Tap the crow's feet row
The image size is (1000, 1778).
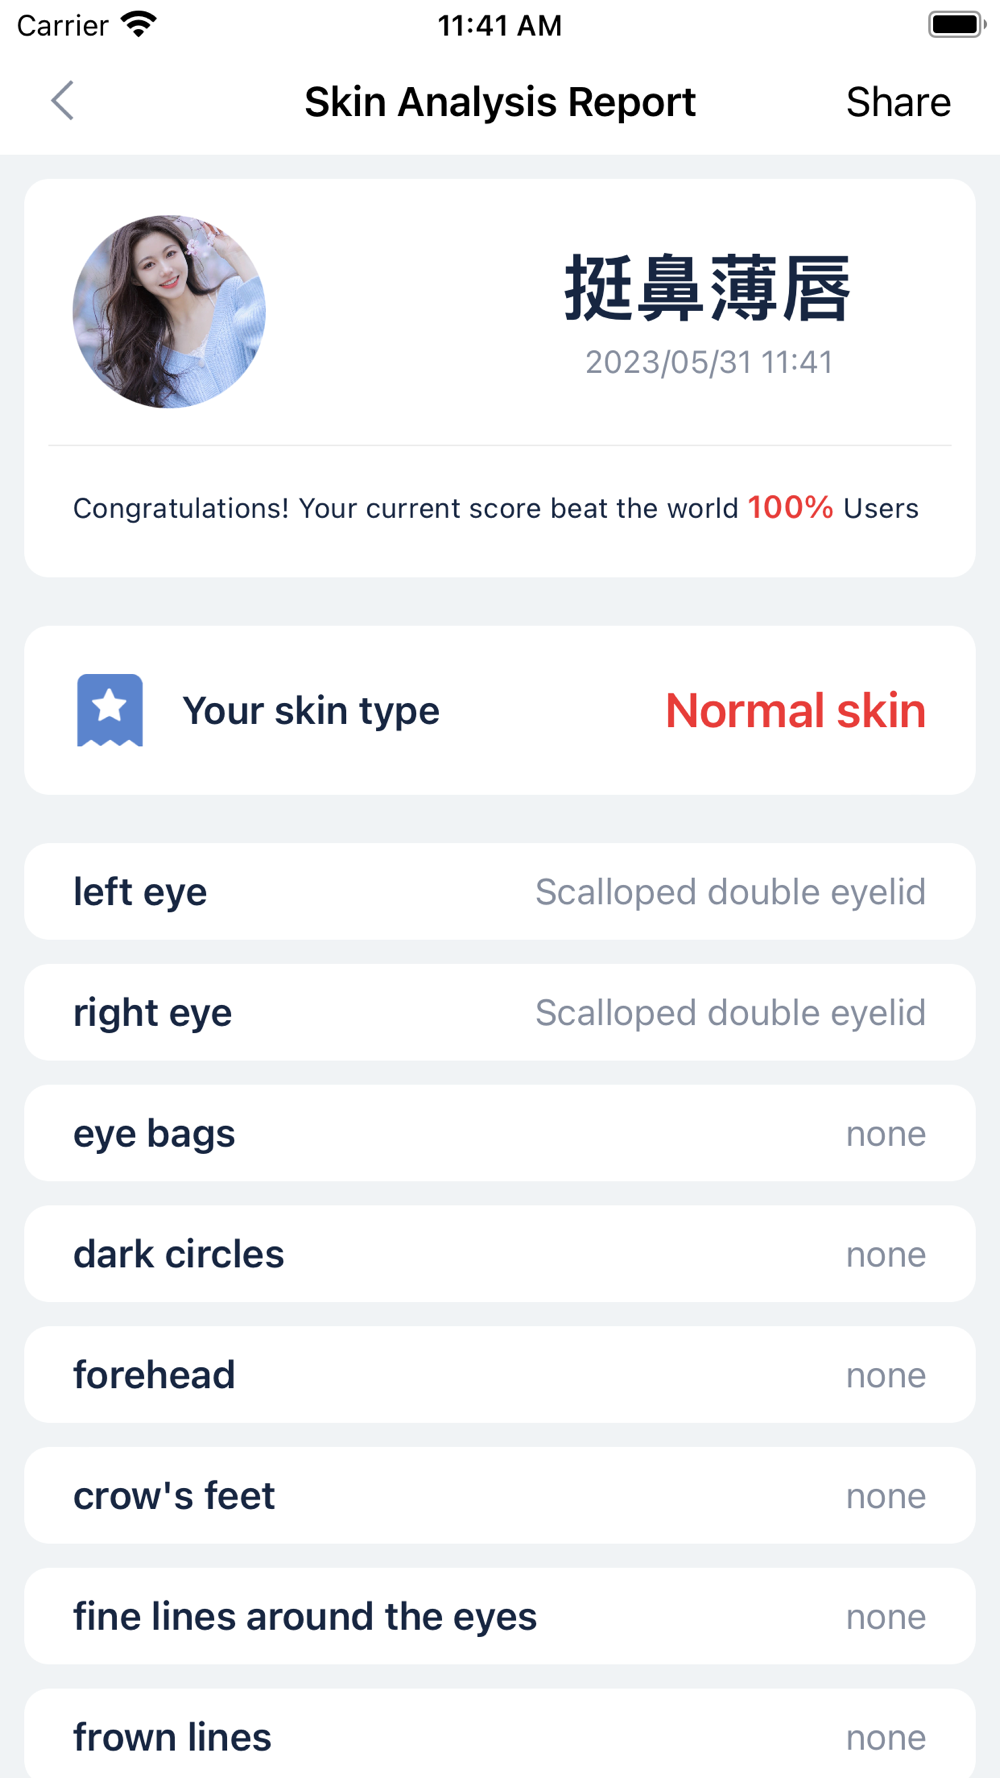[x=500, y=1496]
